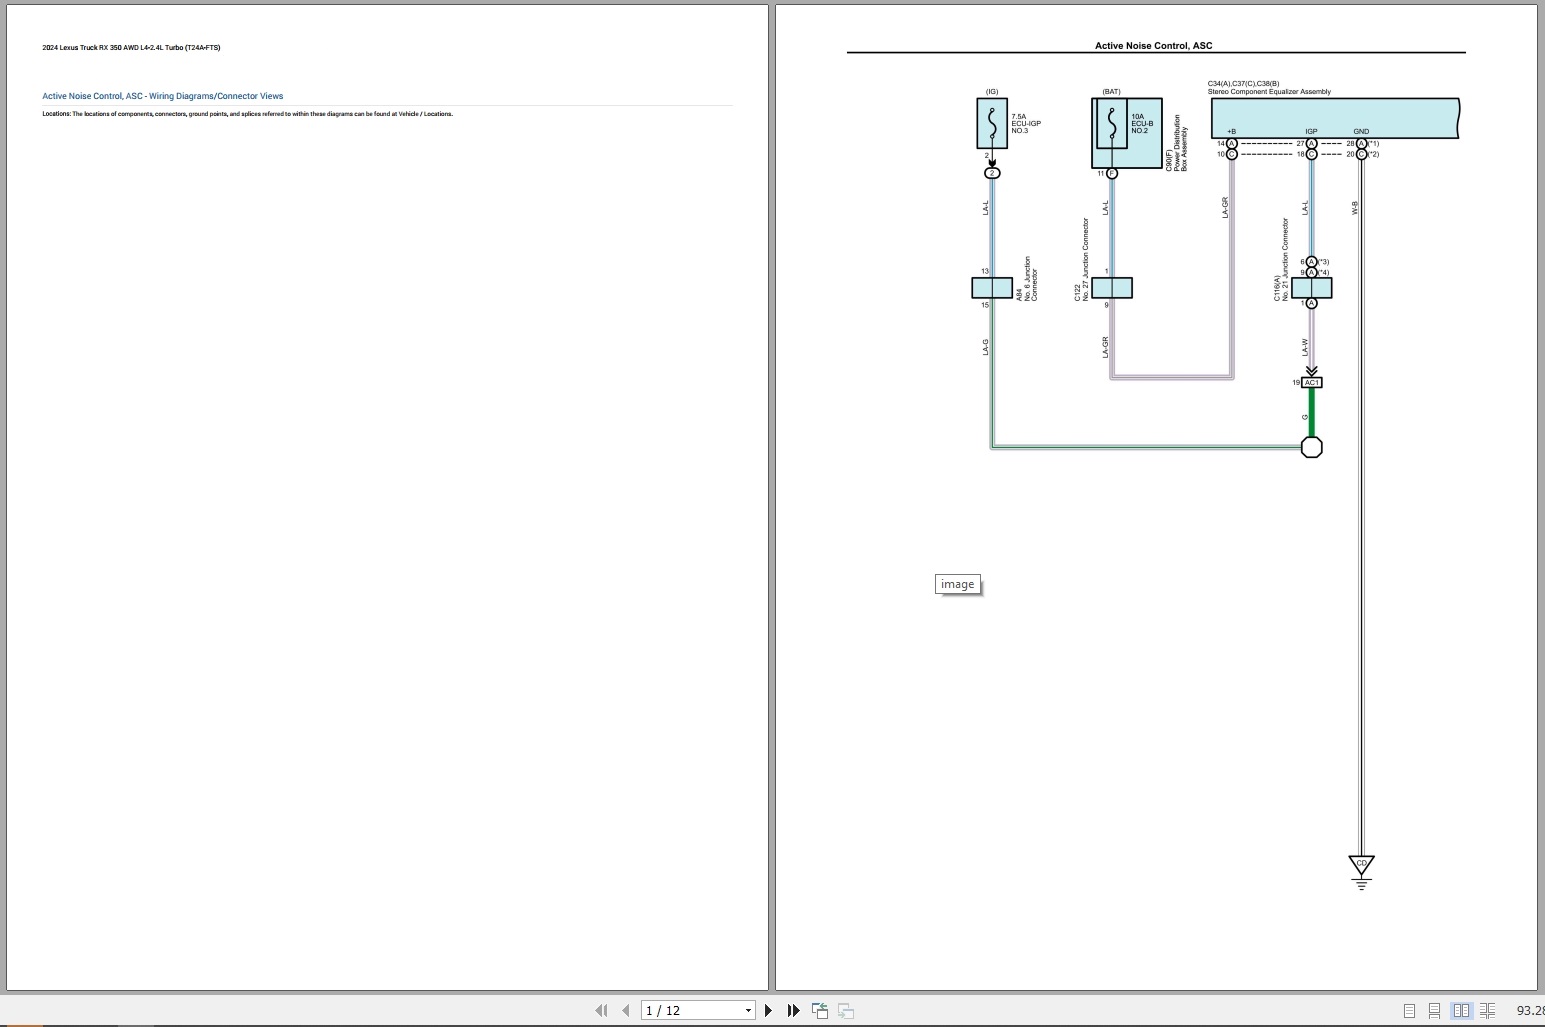This screenshot has width=1545, height=1027.
Task: Click the 'Active Noise Control, ASC - Wiring Diagrams/Connector Views' heading
Action: pyautogui.click(x=163, y=96)
